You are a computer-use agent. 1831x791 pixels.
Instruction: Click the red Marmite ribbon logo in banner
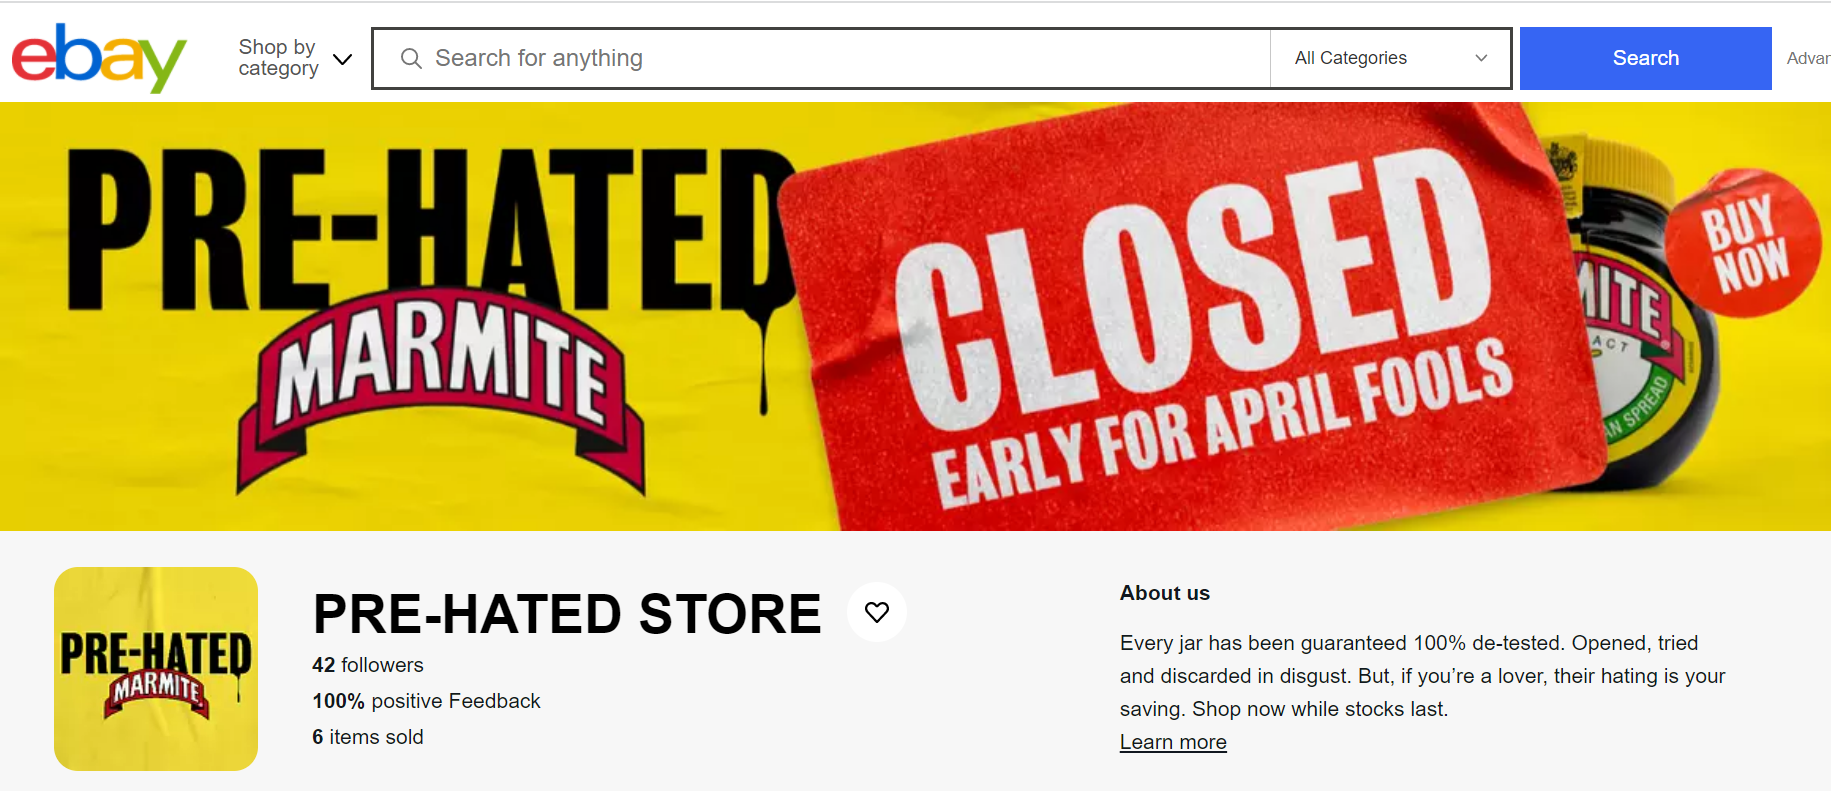click(x=441, y=390)
